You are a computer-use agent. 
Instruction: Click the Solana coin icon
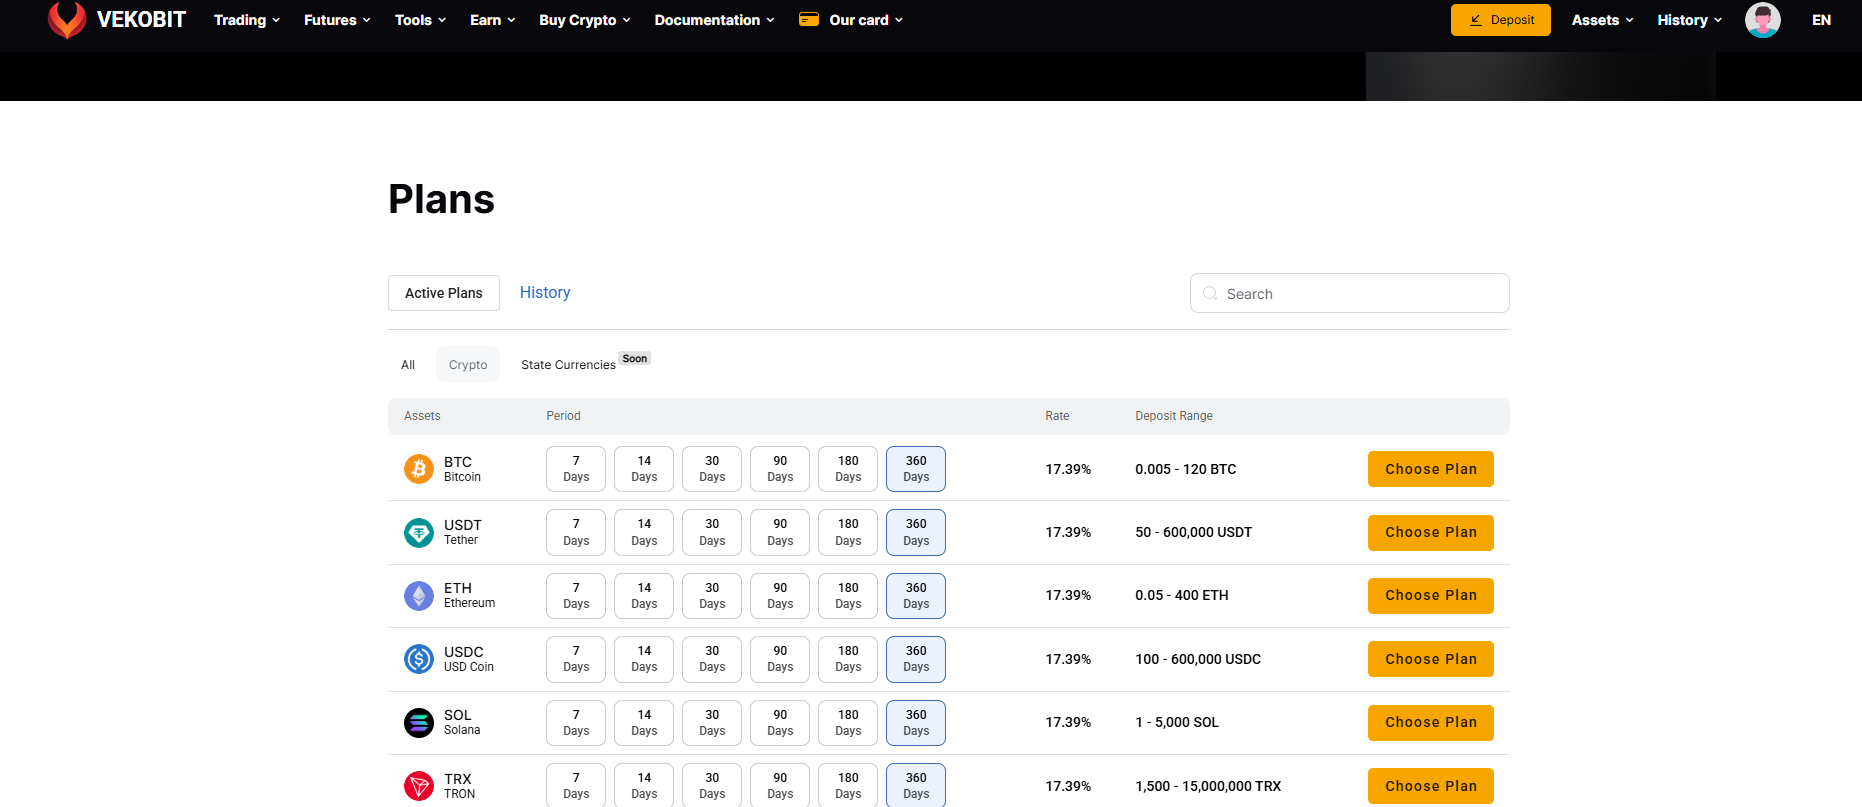click(x=419, y=722)
